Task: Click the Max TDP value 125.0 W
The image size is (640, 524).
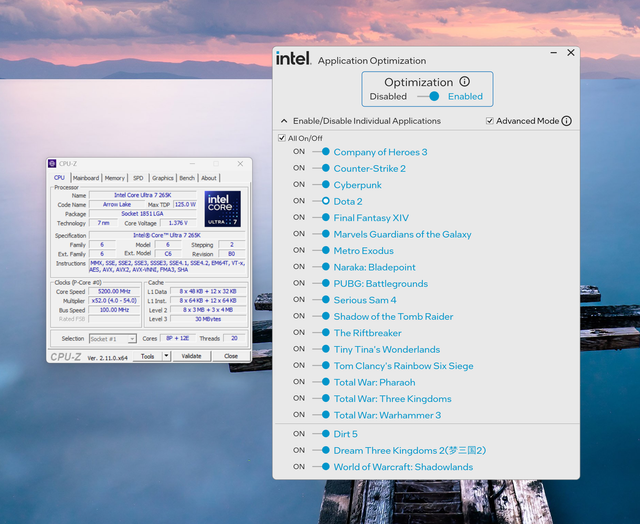Action: coord(185,204)
